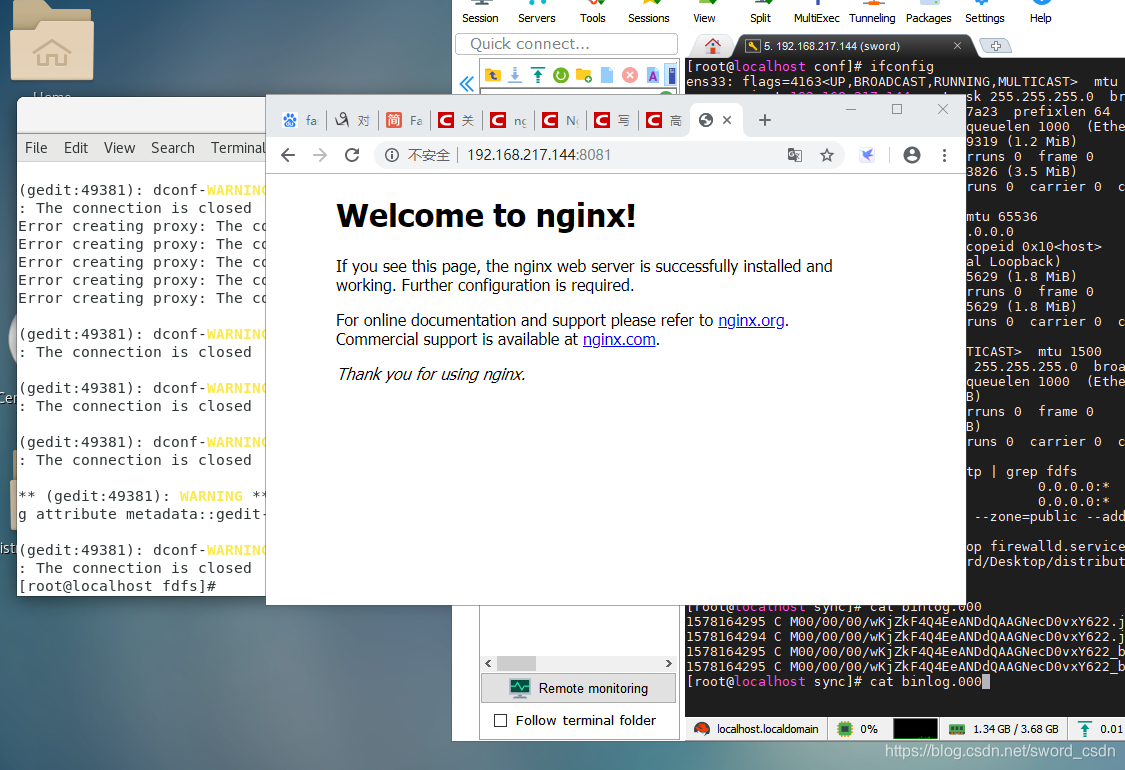The image size is (1125, 770).
Task: Open MobaXterm Tools toolbar item
Action: pyautogui.click(x=593, y=12)
